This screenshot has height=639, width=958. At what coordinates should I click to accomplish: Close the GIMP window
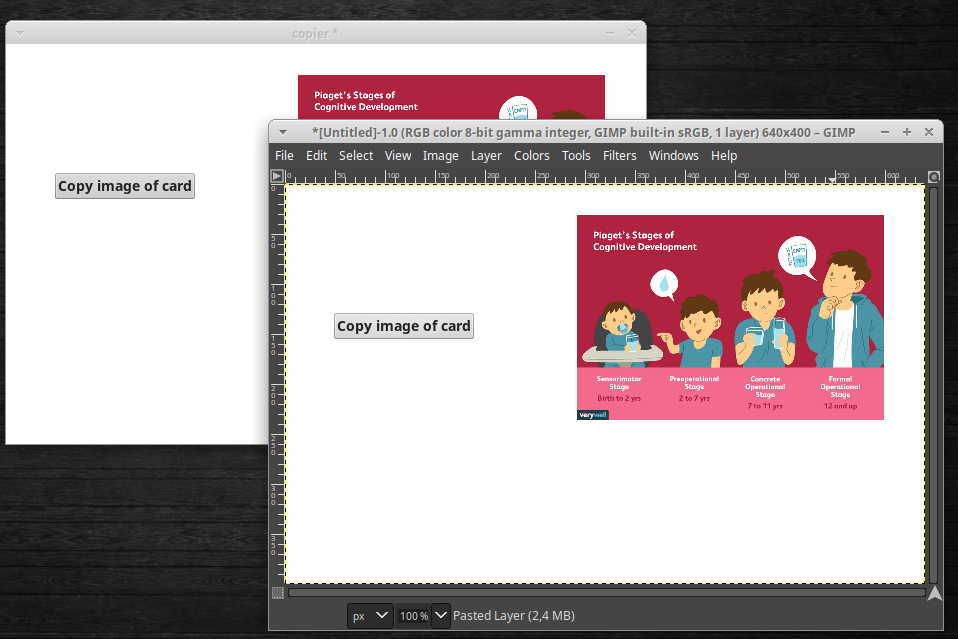(929, 132)
